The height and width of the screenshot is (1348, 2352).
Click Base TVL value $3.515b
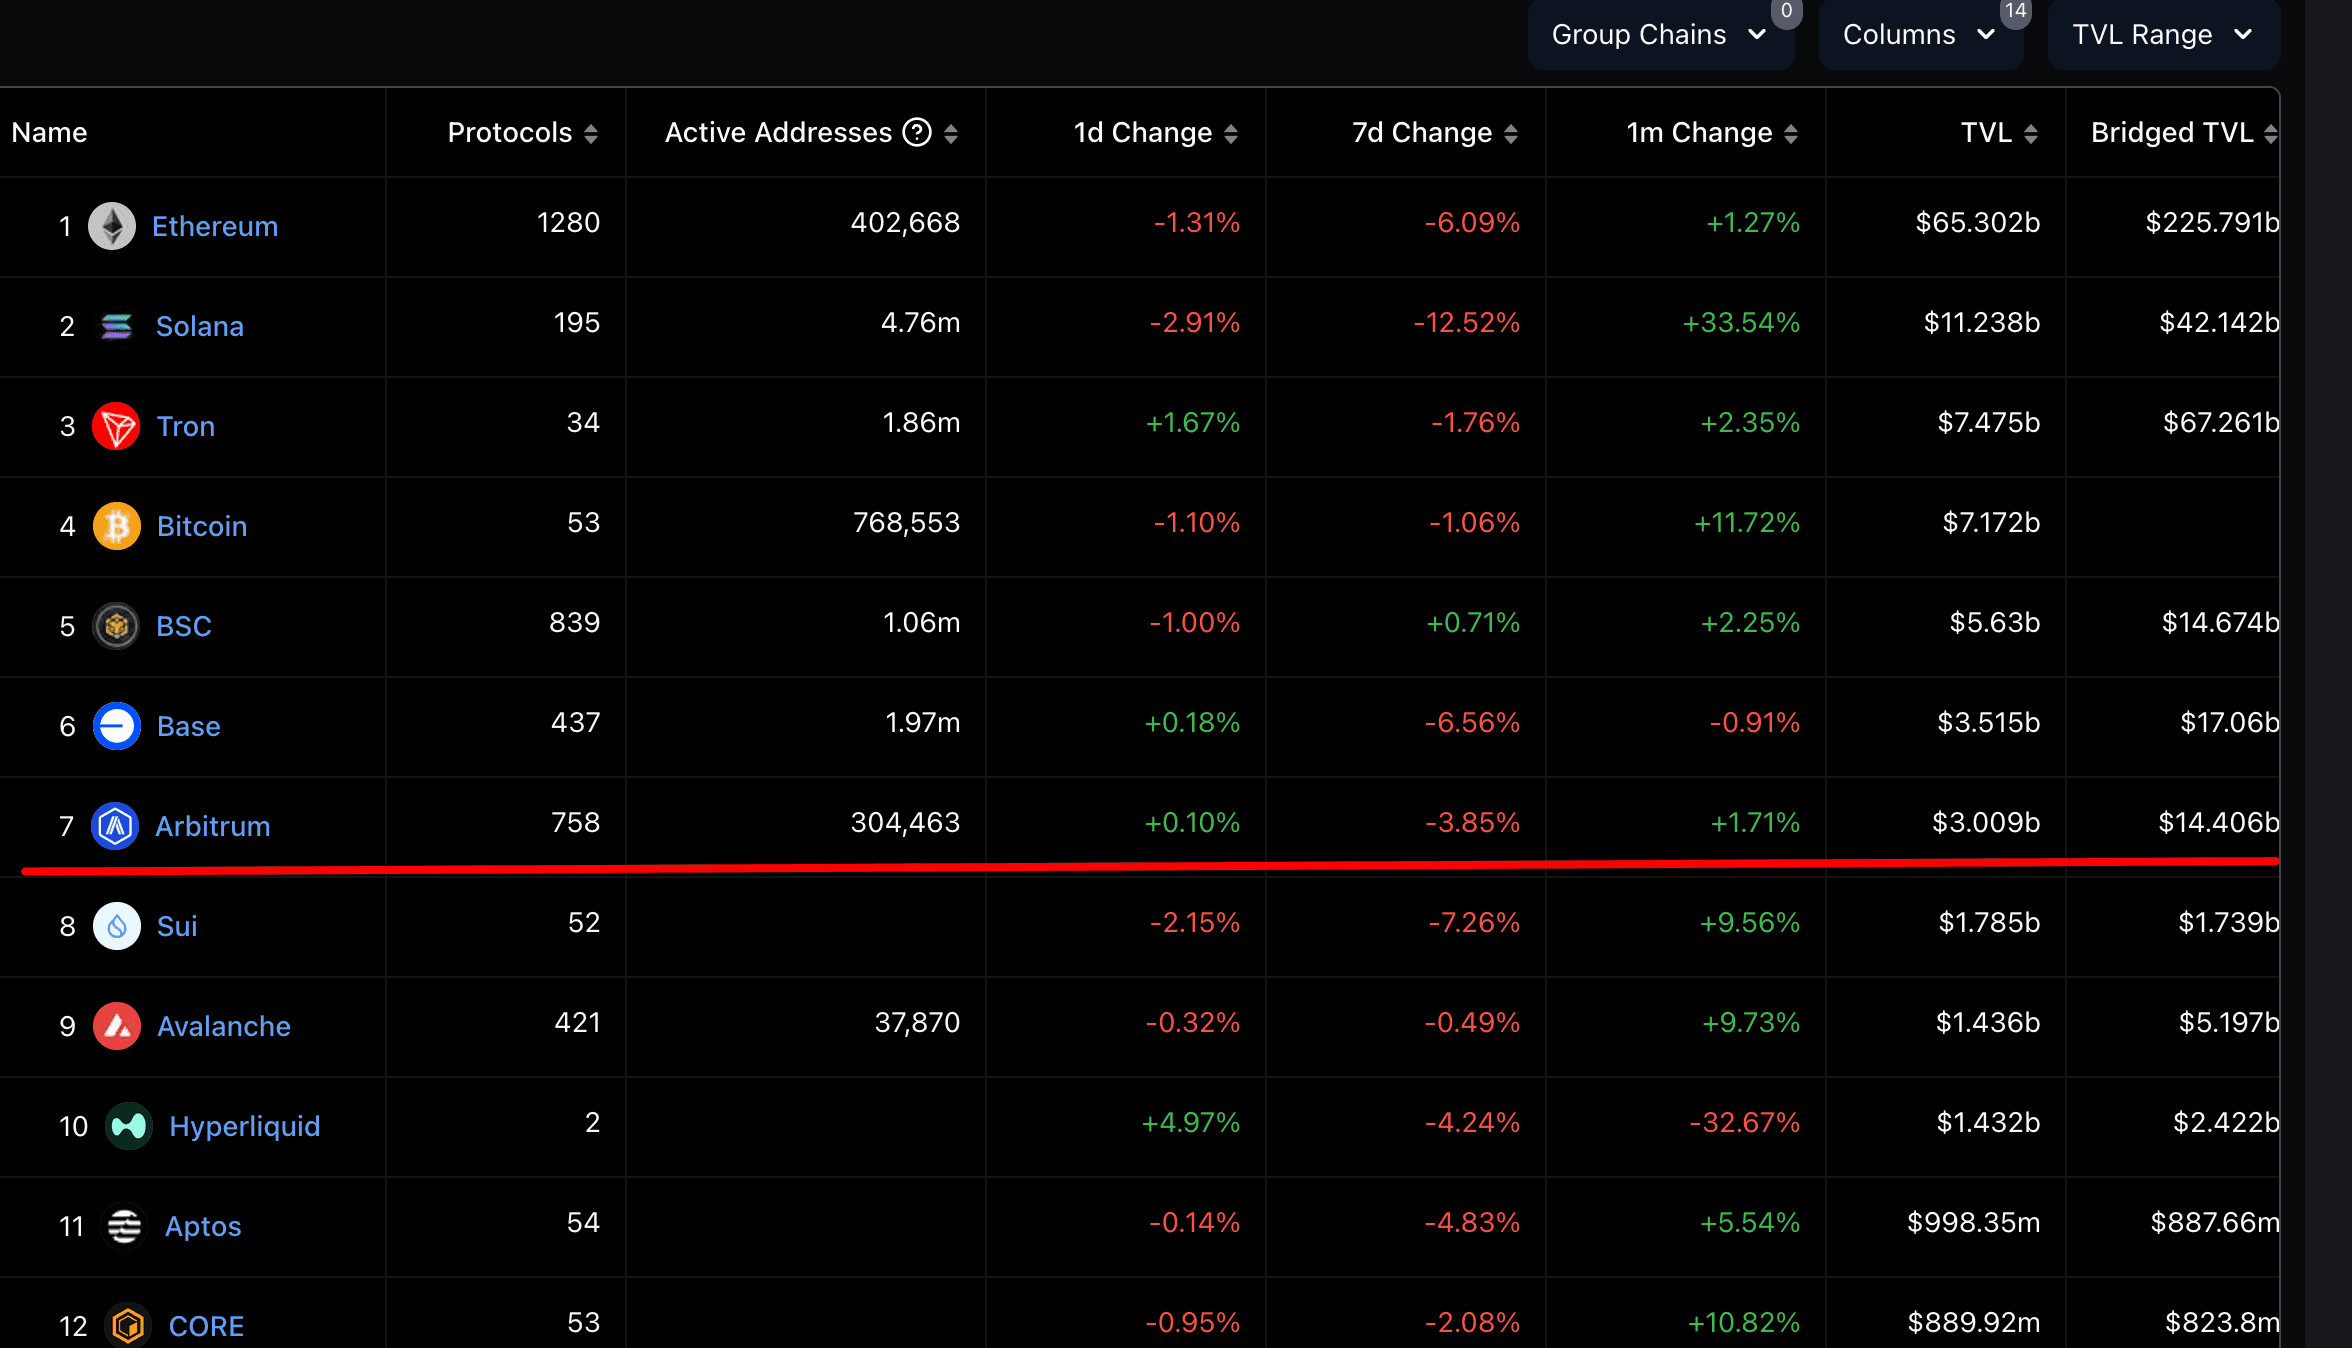[x=1989, y=722]
